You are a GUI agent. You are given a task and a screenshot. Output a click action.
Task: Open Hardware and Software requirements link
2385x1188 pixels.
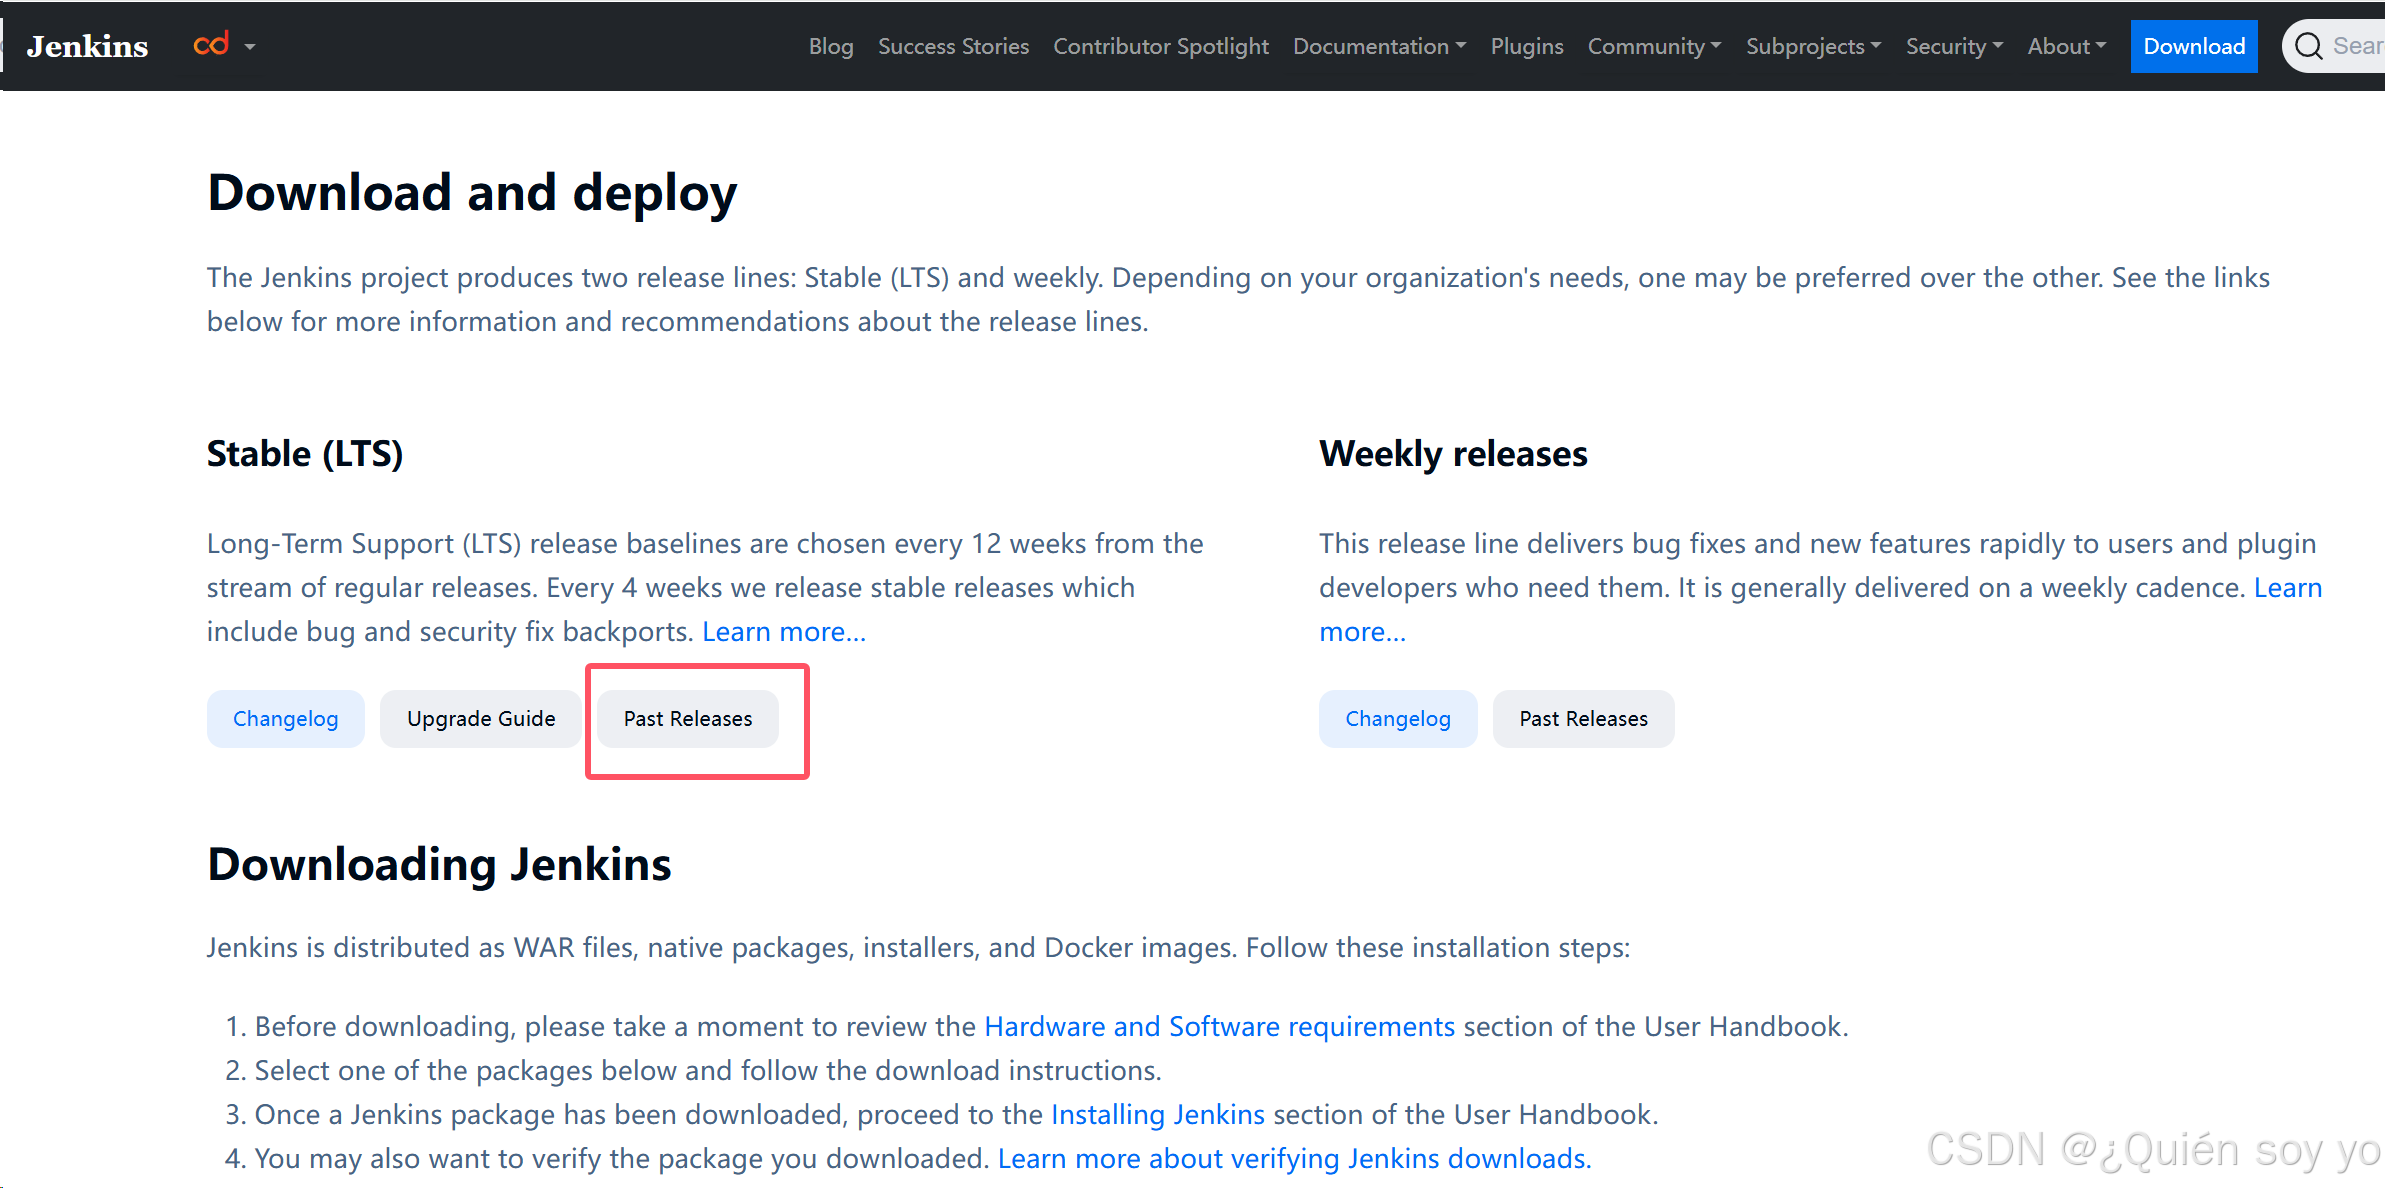coord(1220,1026)
